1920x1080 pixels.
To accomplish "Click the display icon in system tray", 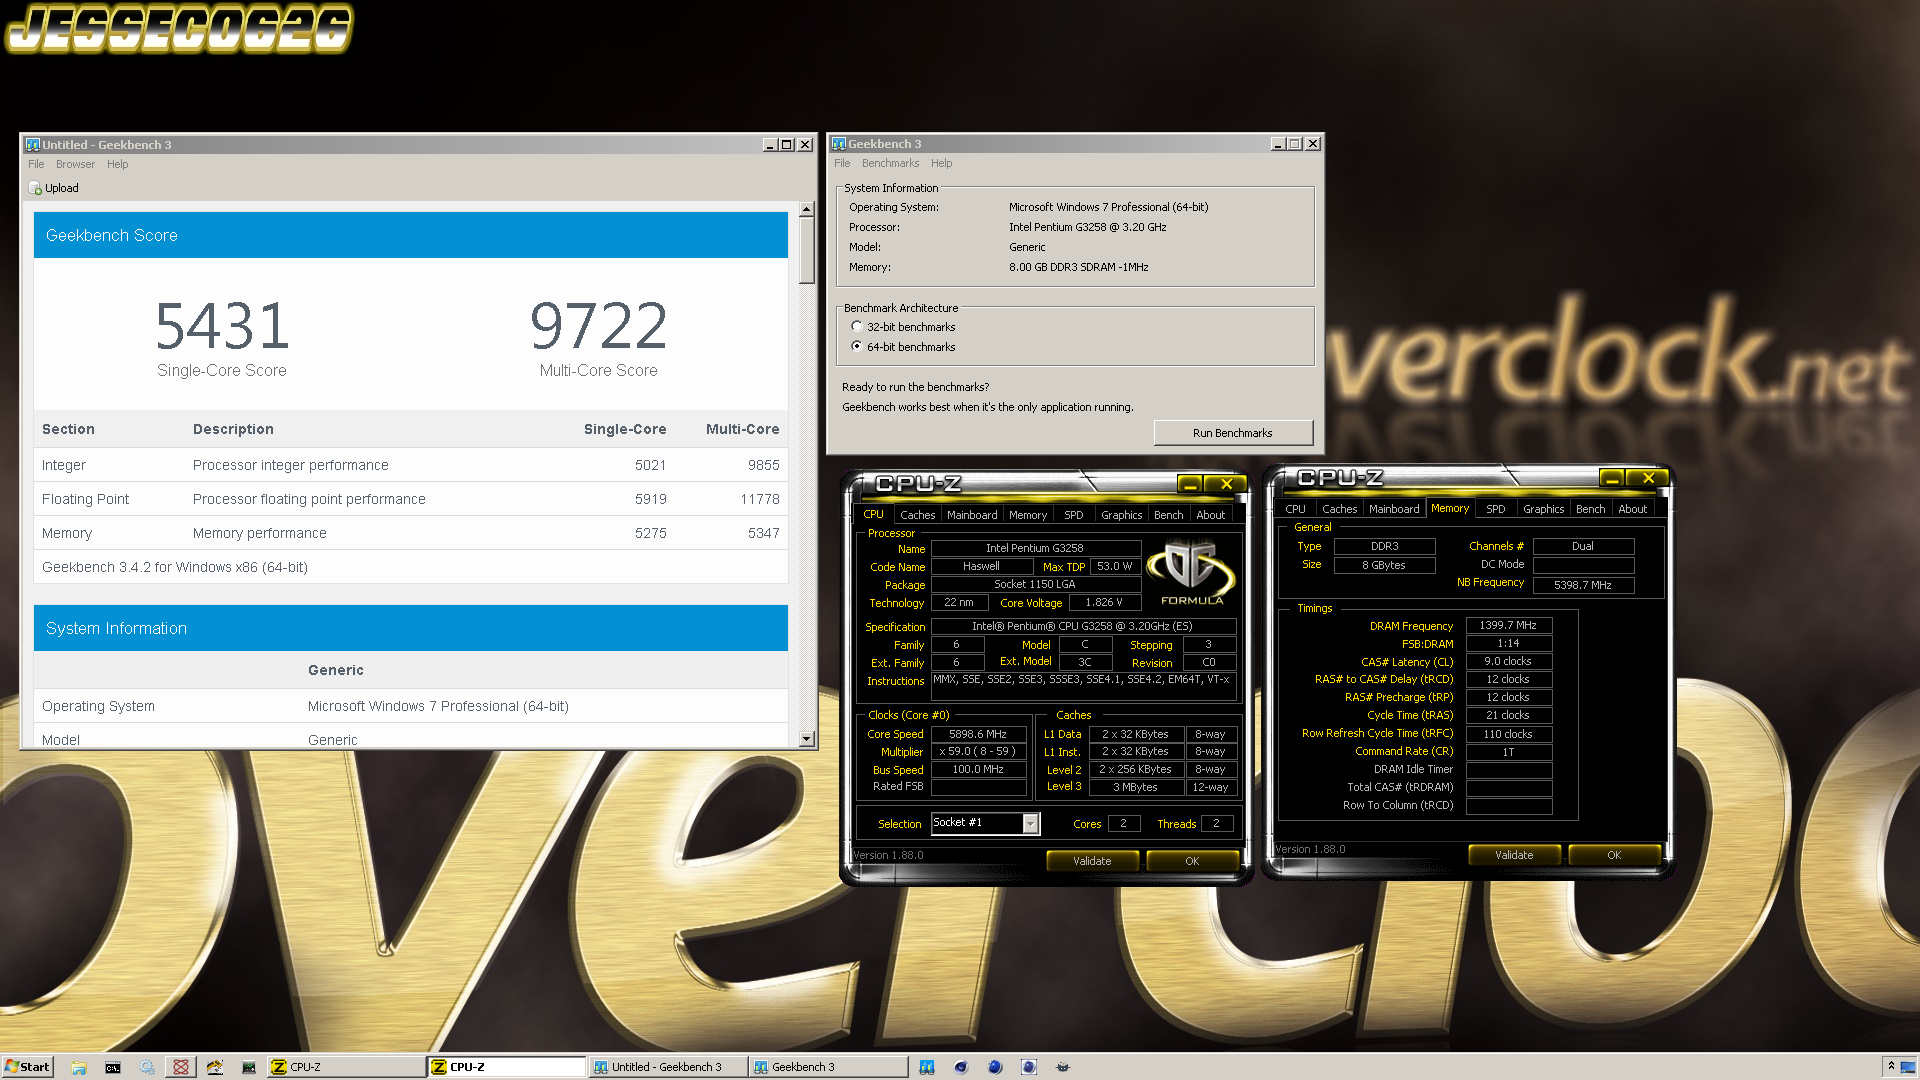I will point(1908,1067).
